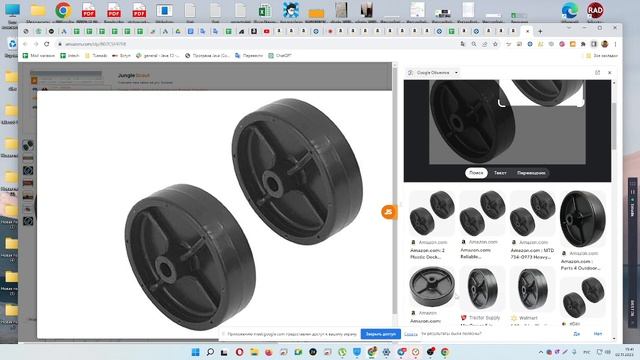Screen dimensions: 640x360
Task: Click the orange JS Jungle Scout badge
Action: pyautogui.click(x=389, y=212)
